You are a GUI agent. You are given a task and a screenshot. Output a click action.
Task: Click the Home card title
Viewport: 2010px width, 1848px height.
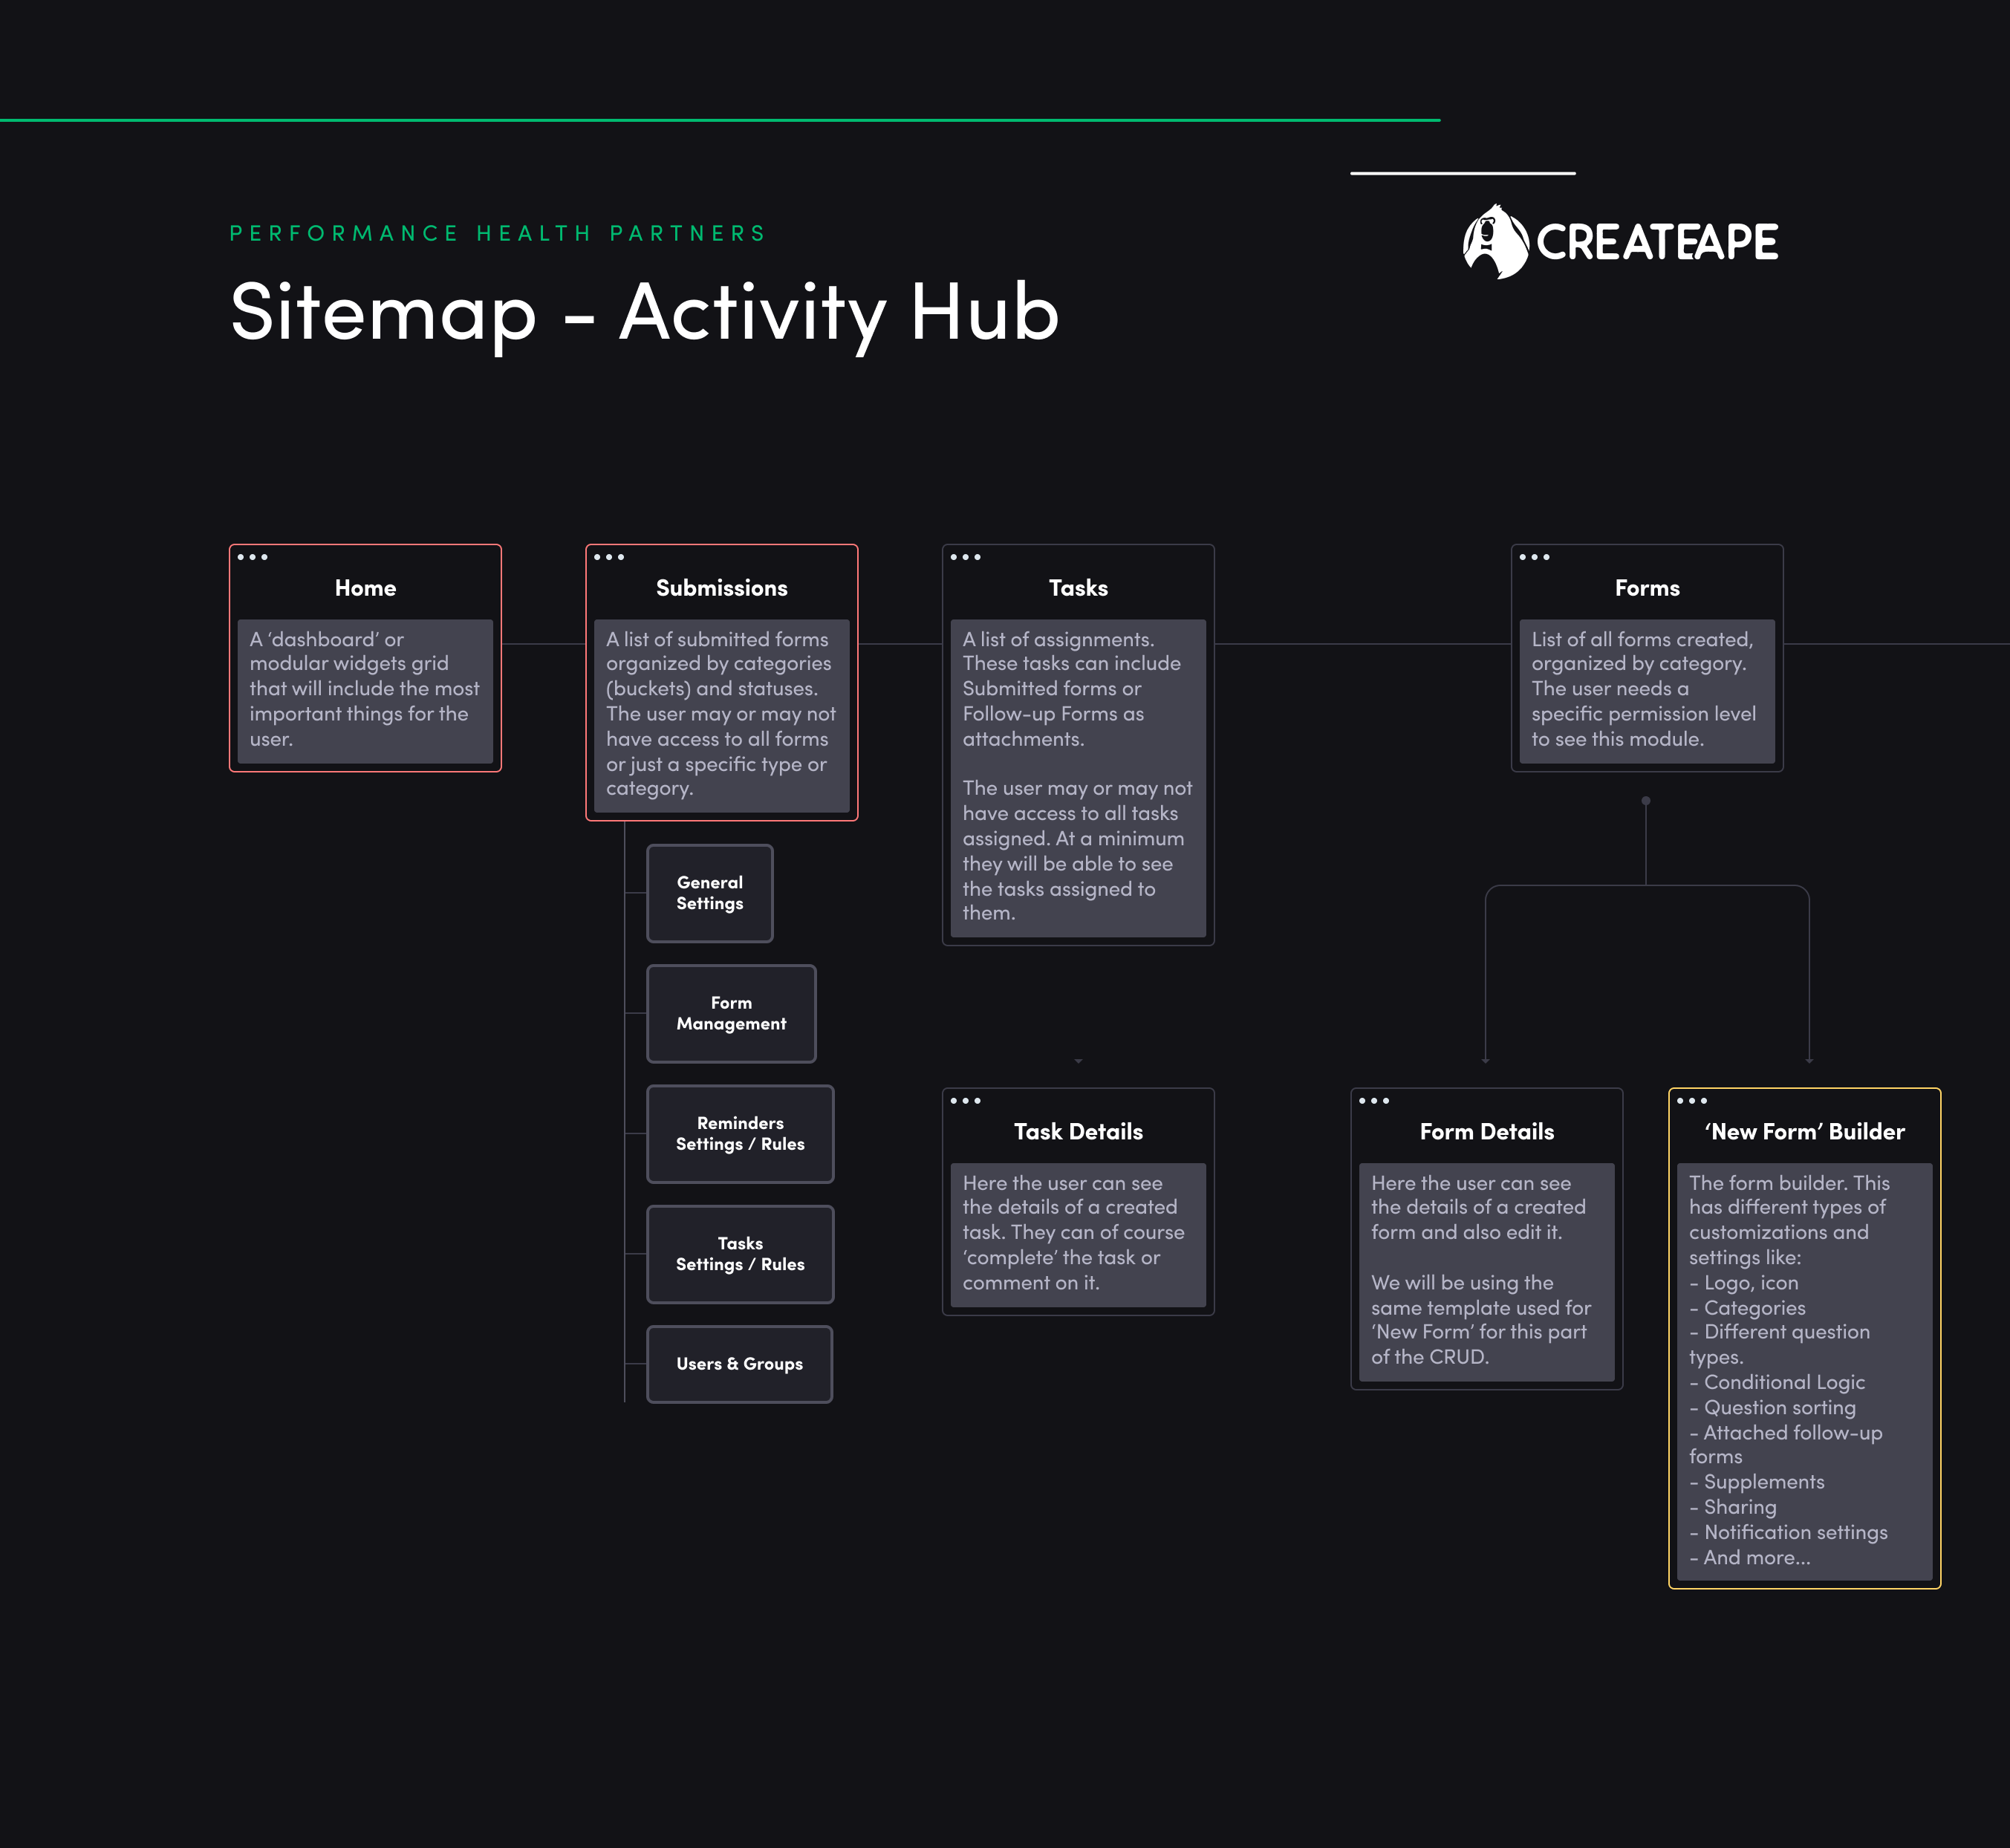pos(365,588)
